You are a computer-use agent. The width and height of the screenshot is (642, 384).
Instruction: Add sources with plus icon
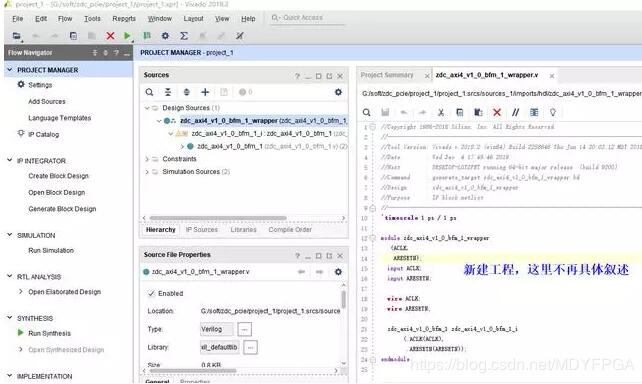[x=205, y=92]
